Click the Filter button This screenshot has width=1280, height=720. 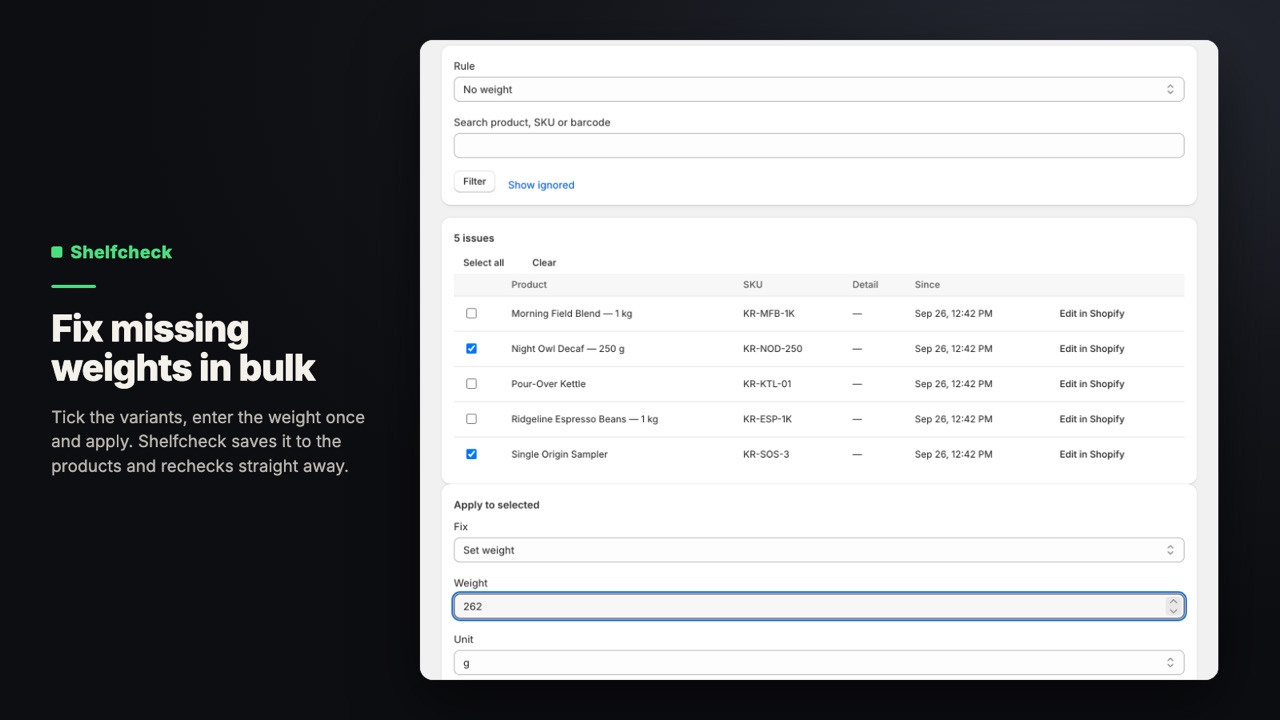pos(474,182)
